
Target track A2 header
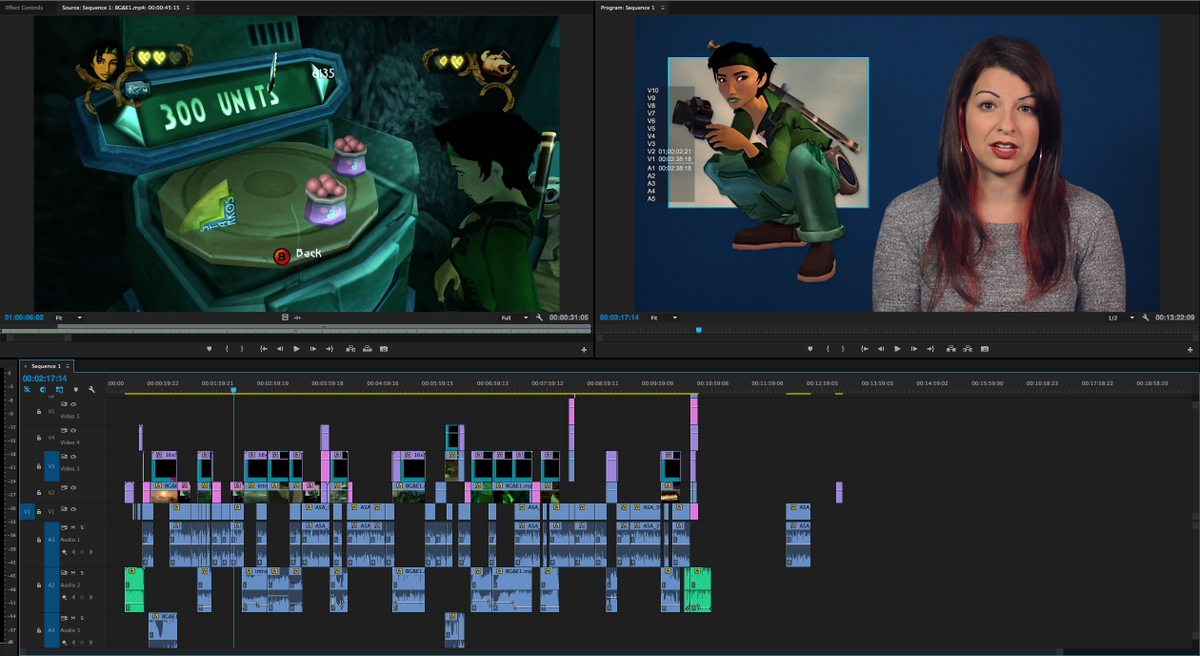pos(52,585)
